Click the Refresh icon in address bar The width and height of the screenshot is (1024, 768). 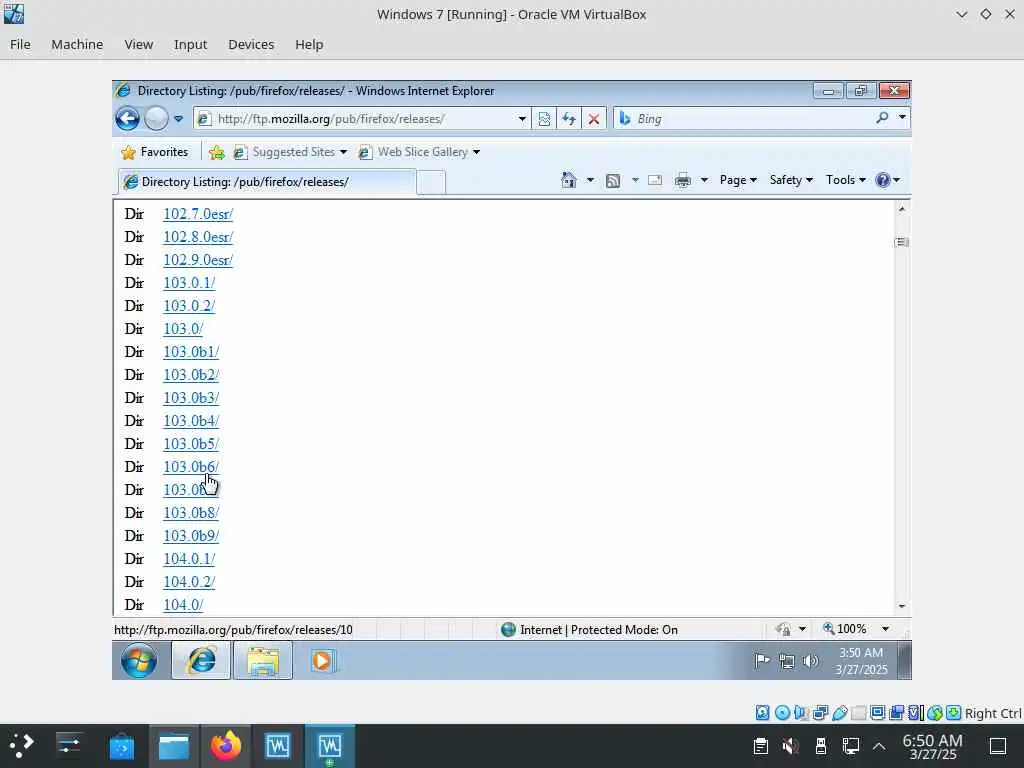coord(569,119)
